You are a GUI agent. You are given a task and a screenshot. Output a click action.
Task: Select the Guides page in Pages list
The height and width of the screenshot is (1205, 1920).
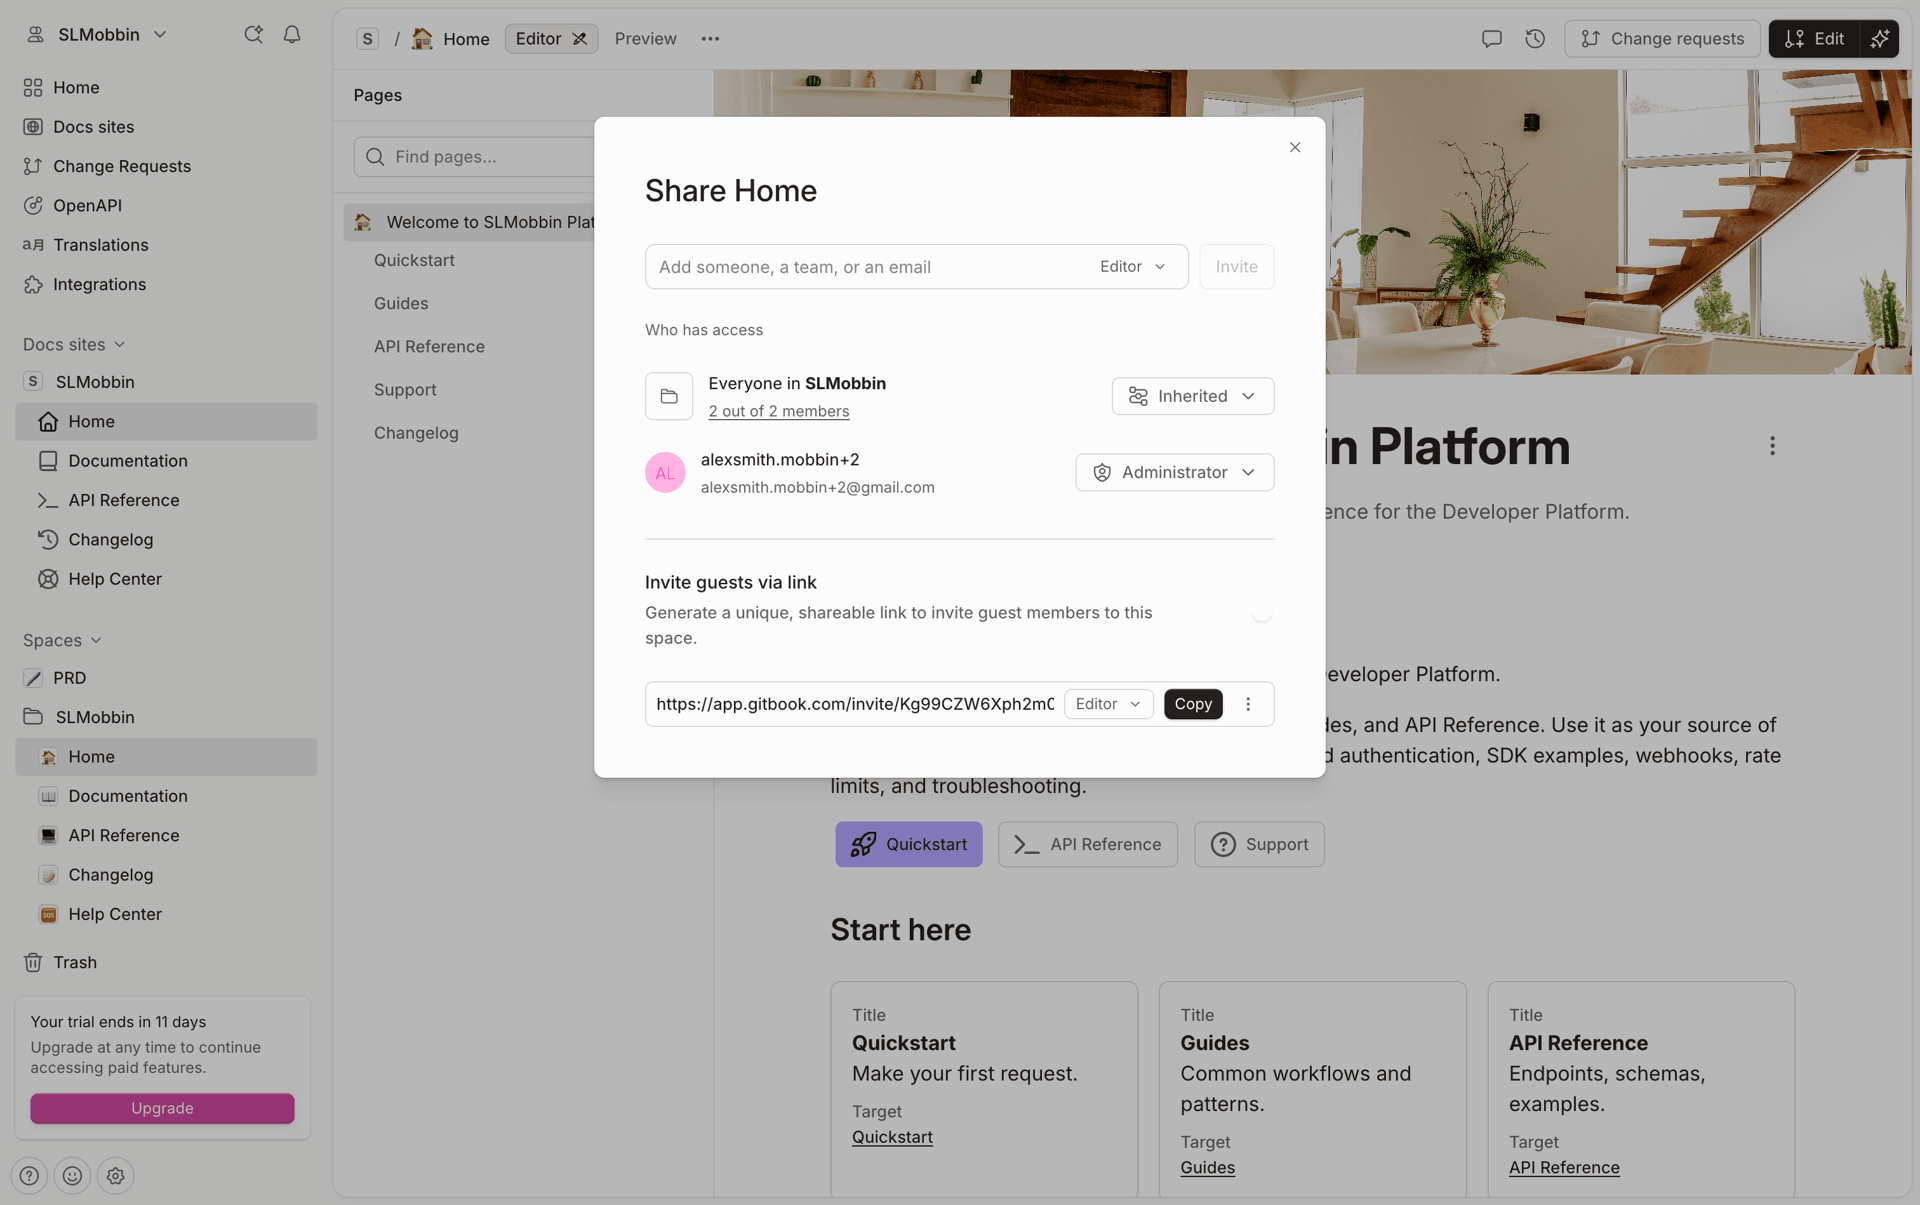[401, 303]
